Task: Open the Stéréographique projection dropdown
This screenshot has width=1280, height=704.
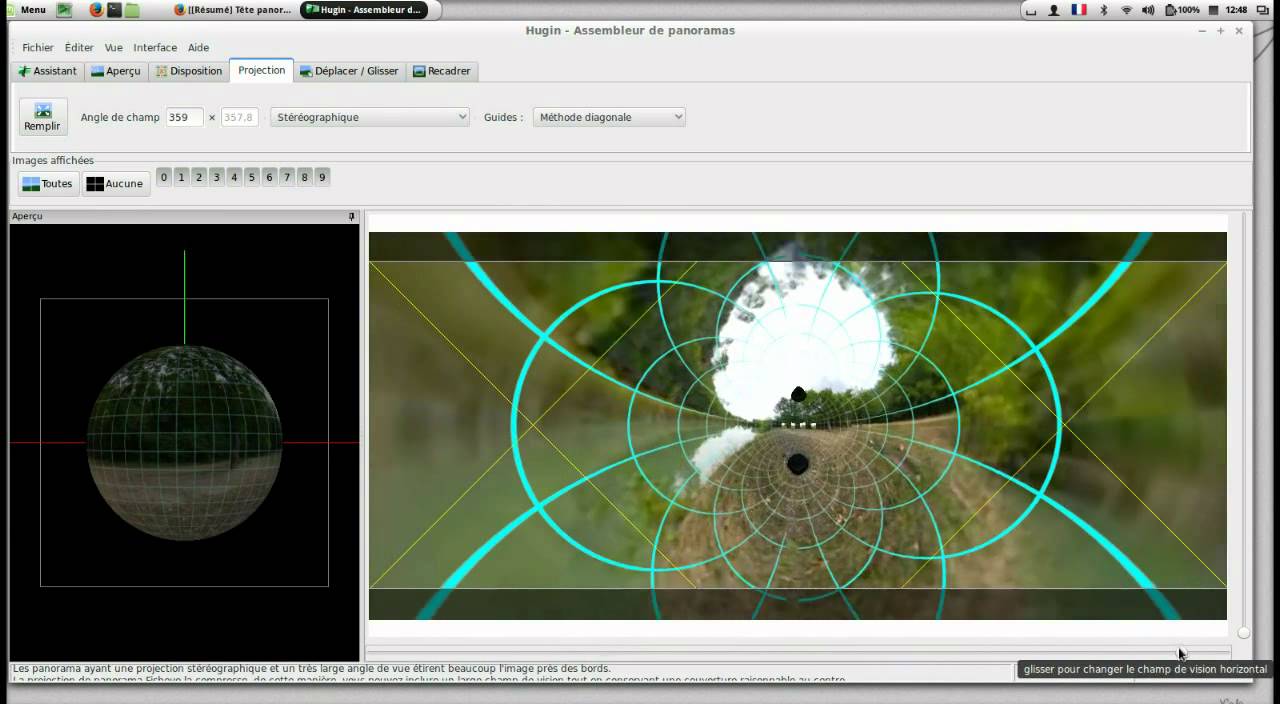Action: pos(370,117)
